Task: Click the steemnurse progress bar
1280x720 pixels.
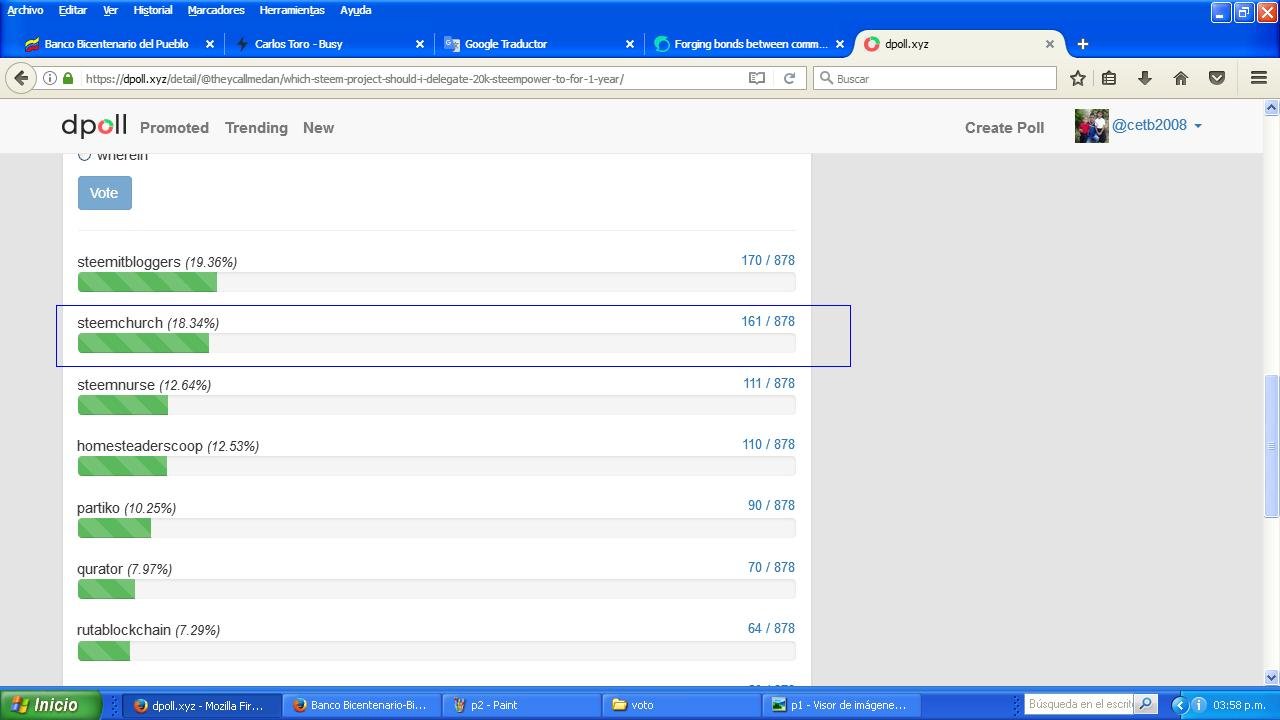Action: coord(436,405)
